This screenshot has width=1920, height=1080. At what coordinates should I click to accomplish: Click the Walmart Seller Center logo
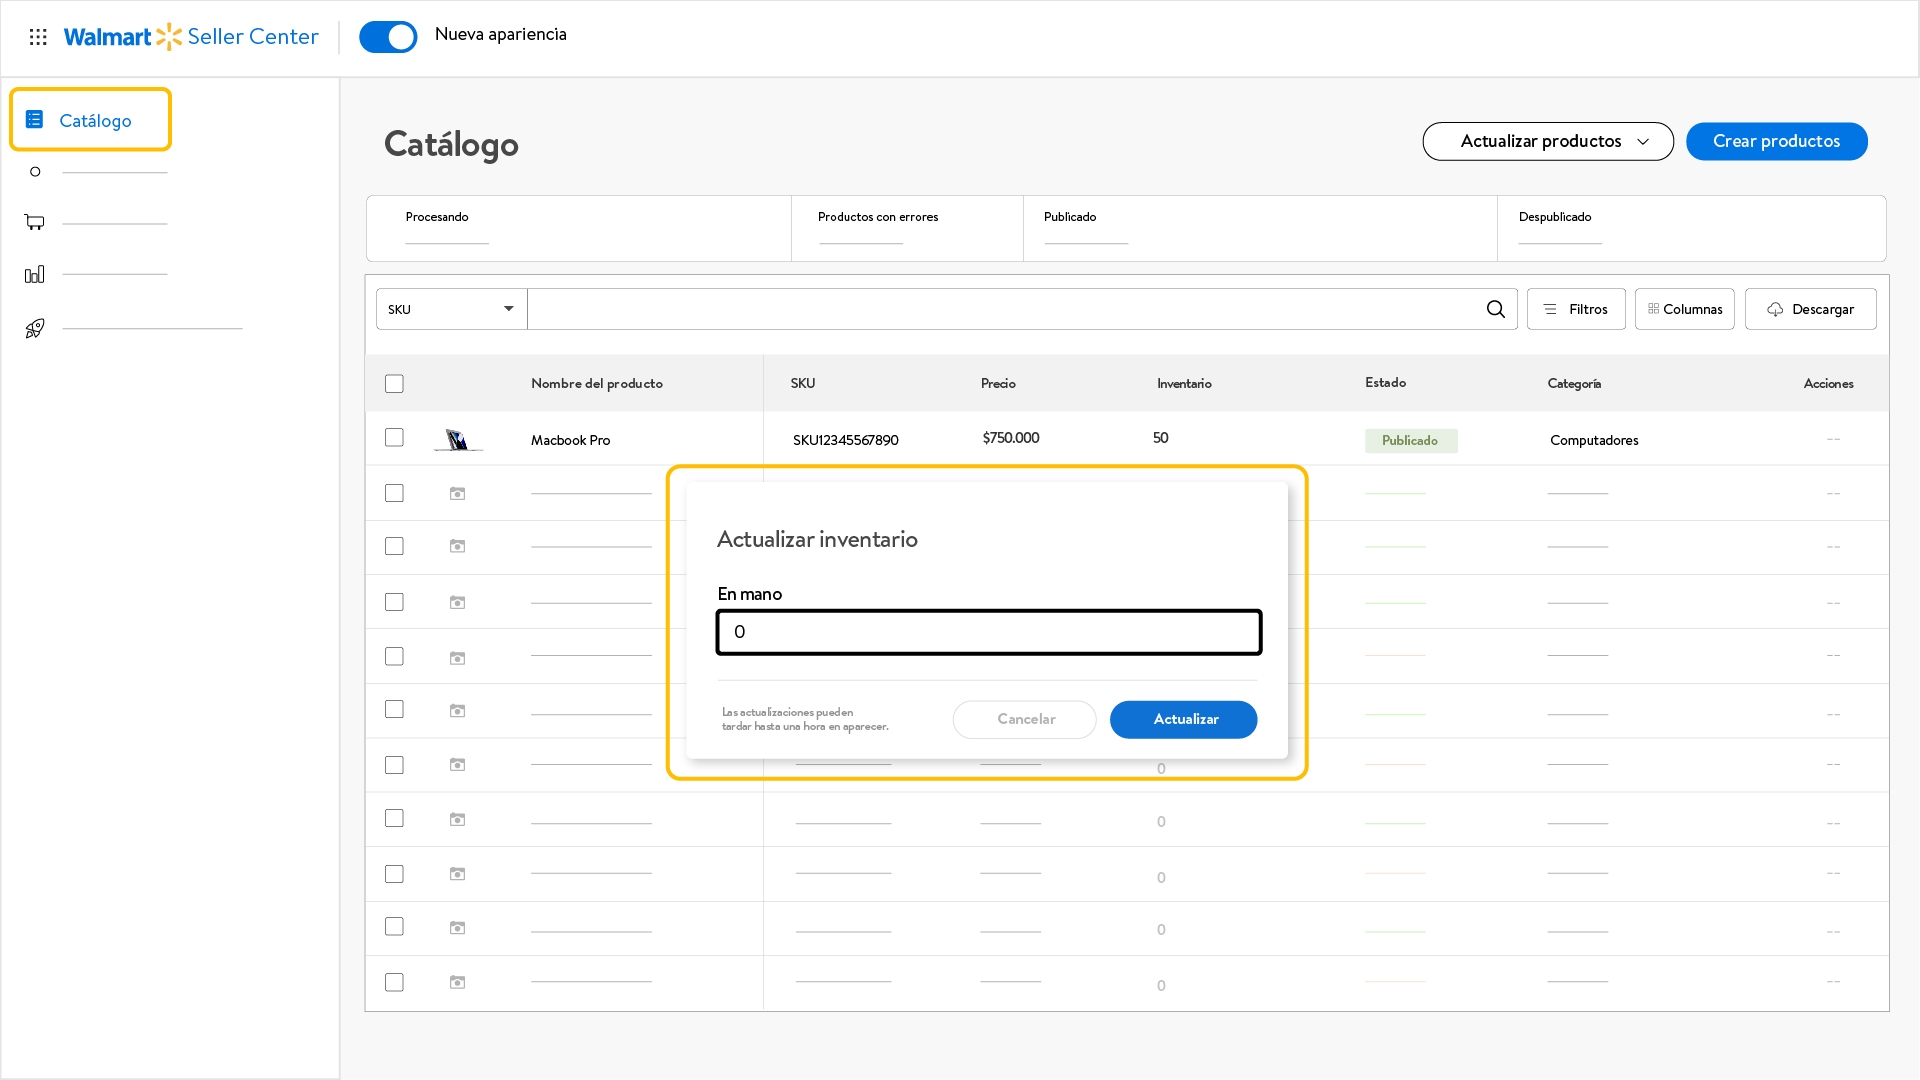pos(191,37)
